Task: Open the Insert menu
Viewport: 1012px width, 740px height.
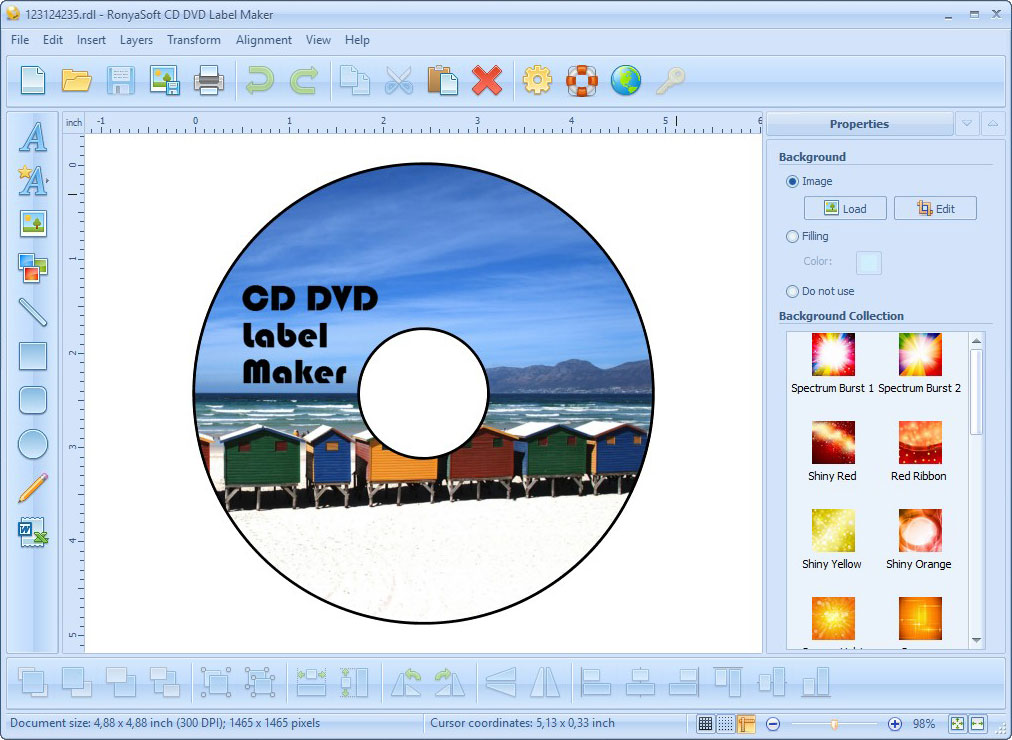Action: point(91,40)
